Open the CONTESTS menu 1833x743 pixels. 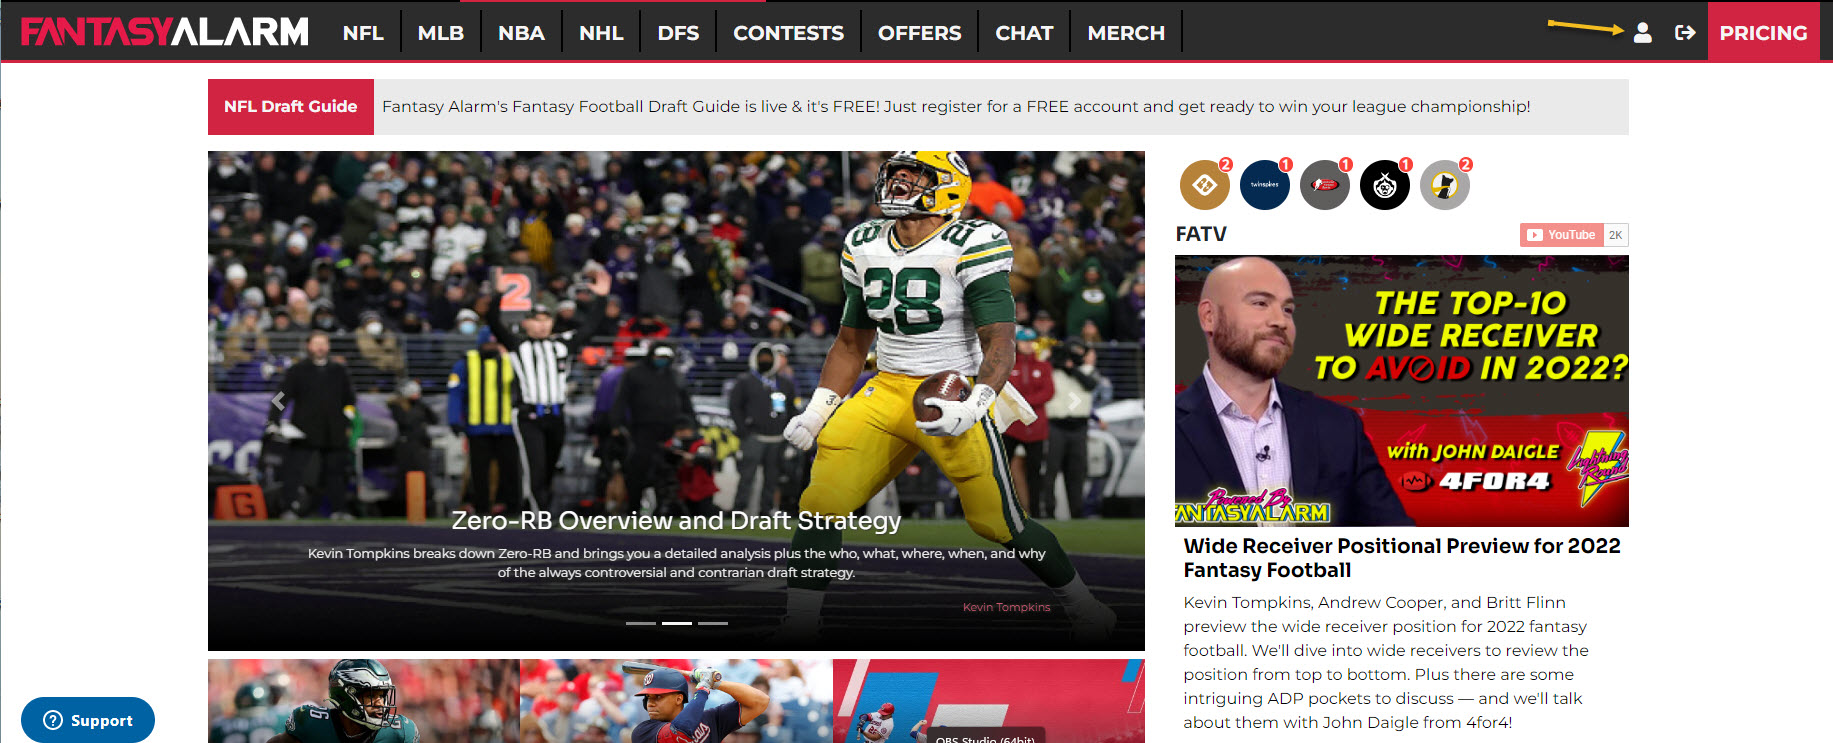point(789,33)
